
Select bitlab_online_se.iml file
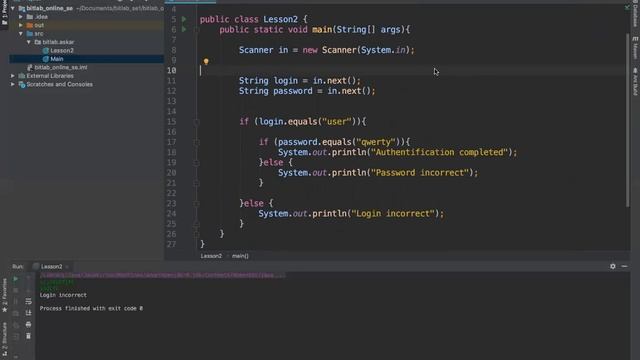[60, 67]
